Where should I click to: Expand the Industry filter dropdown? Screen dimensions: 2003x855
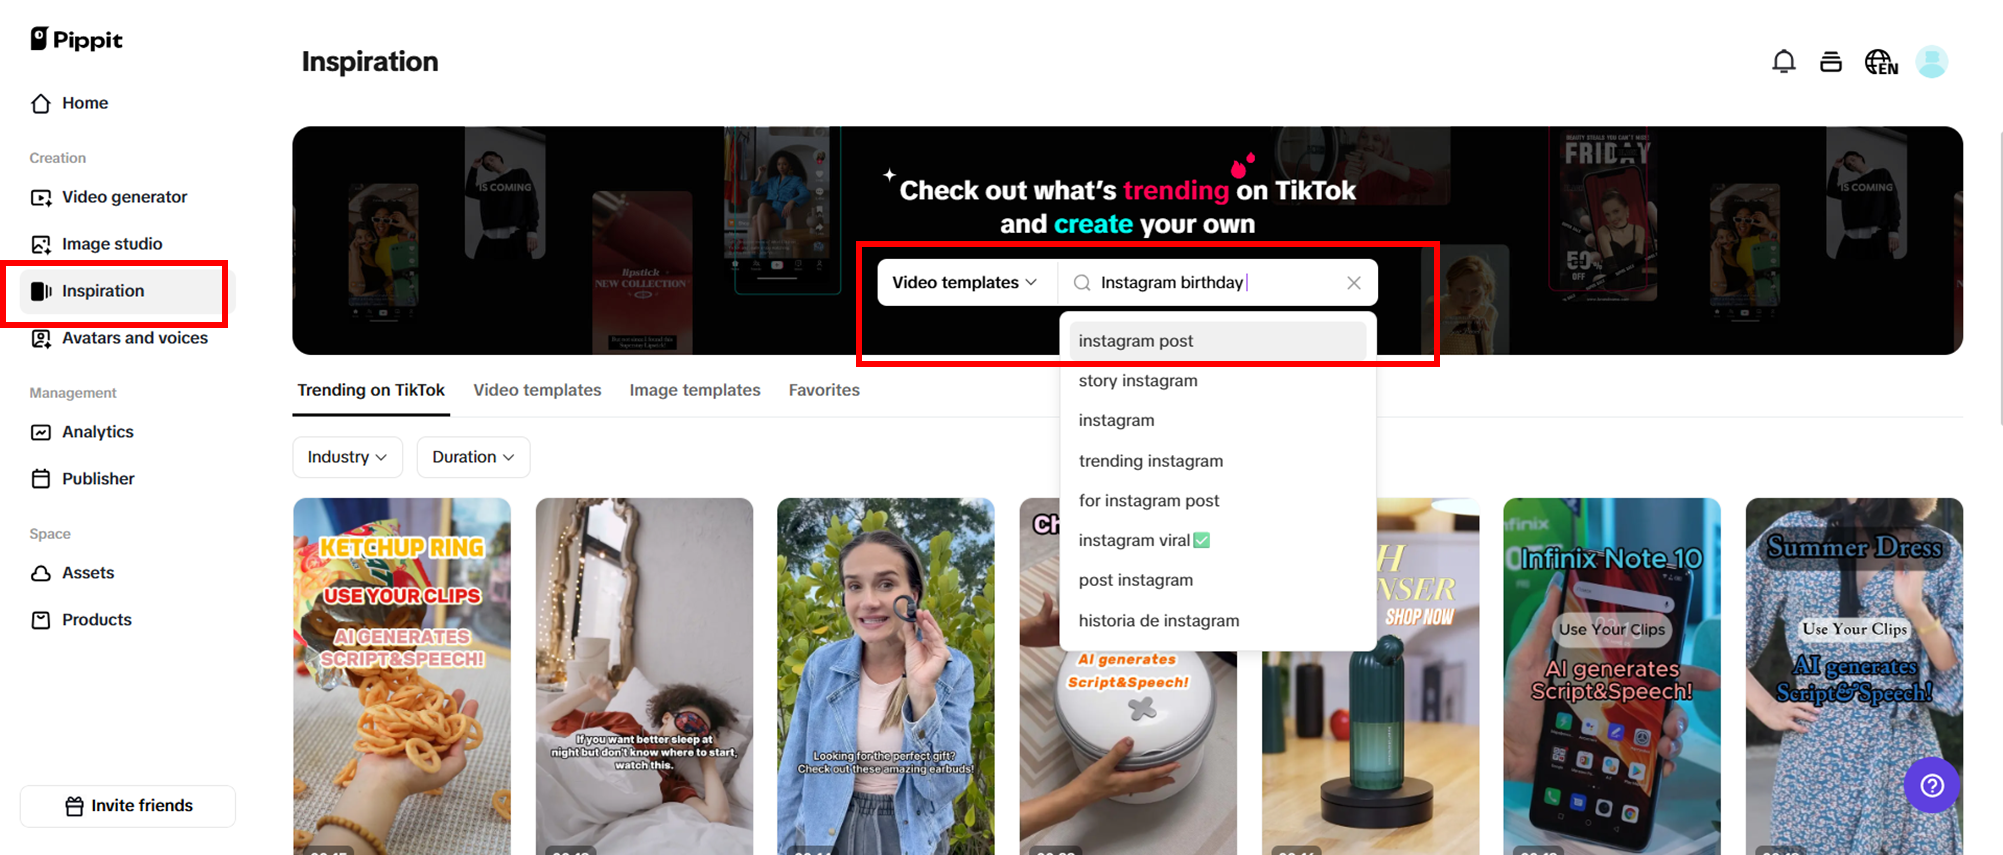pyautogui.click(x=347, y=457)
